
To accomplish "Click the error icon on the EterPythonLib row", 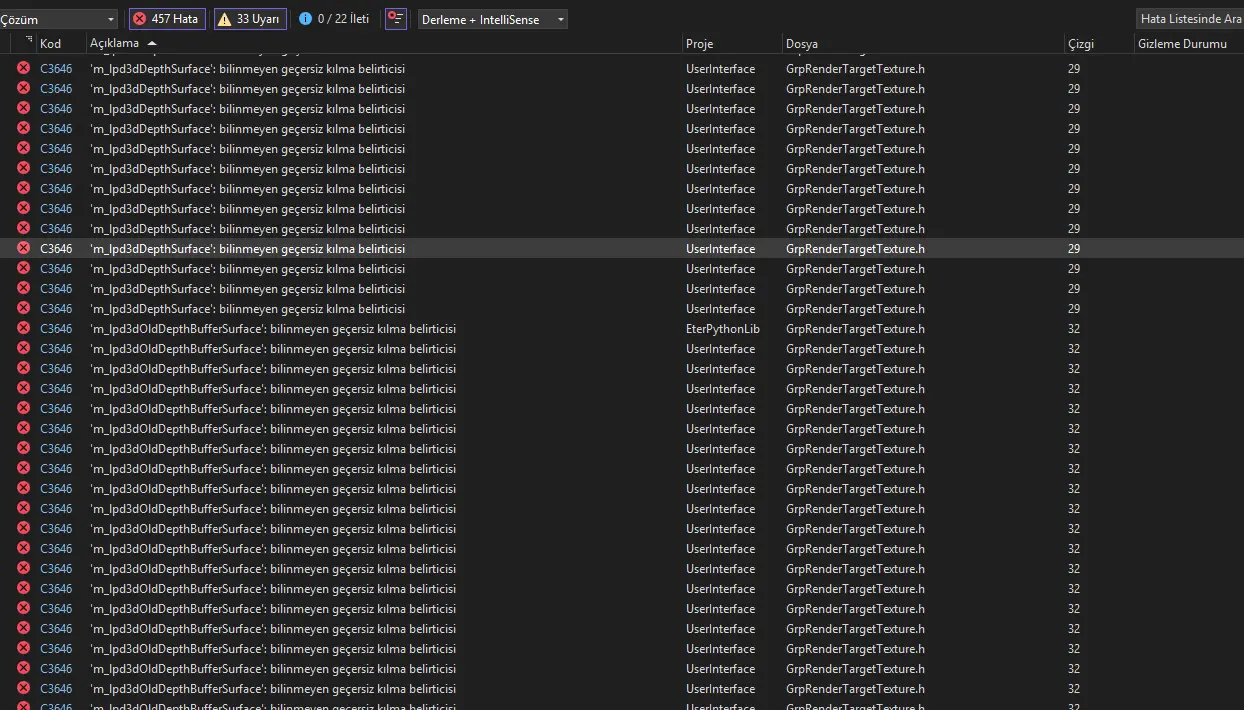I will click(x=23, y=328).
